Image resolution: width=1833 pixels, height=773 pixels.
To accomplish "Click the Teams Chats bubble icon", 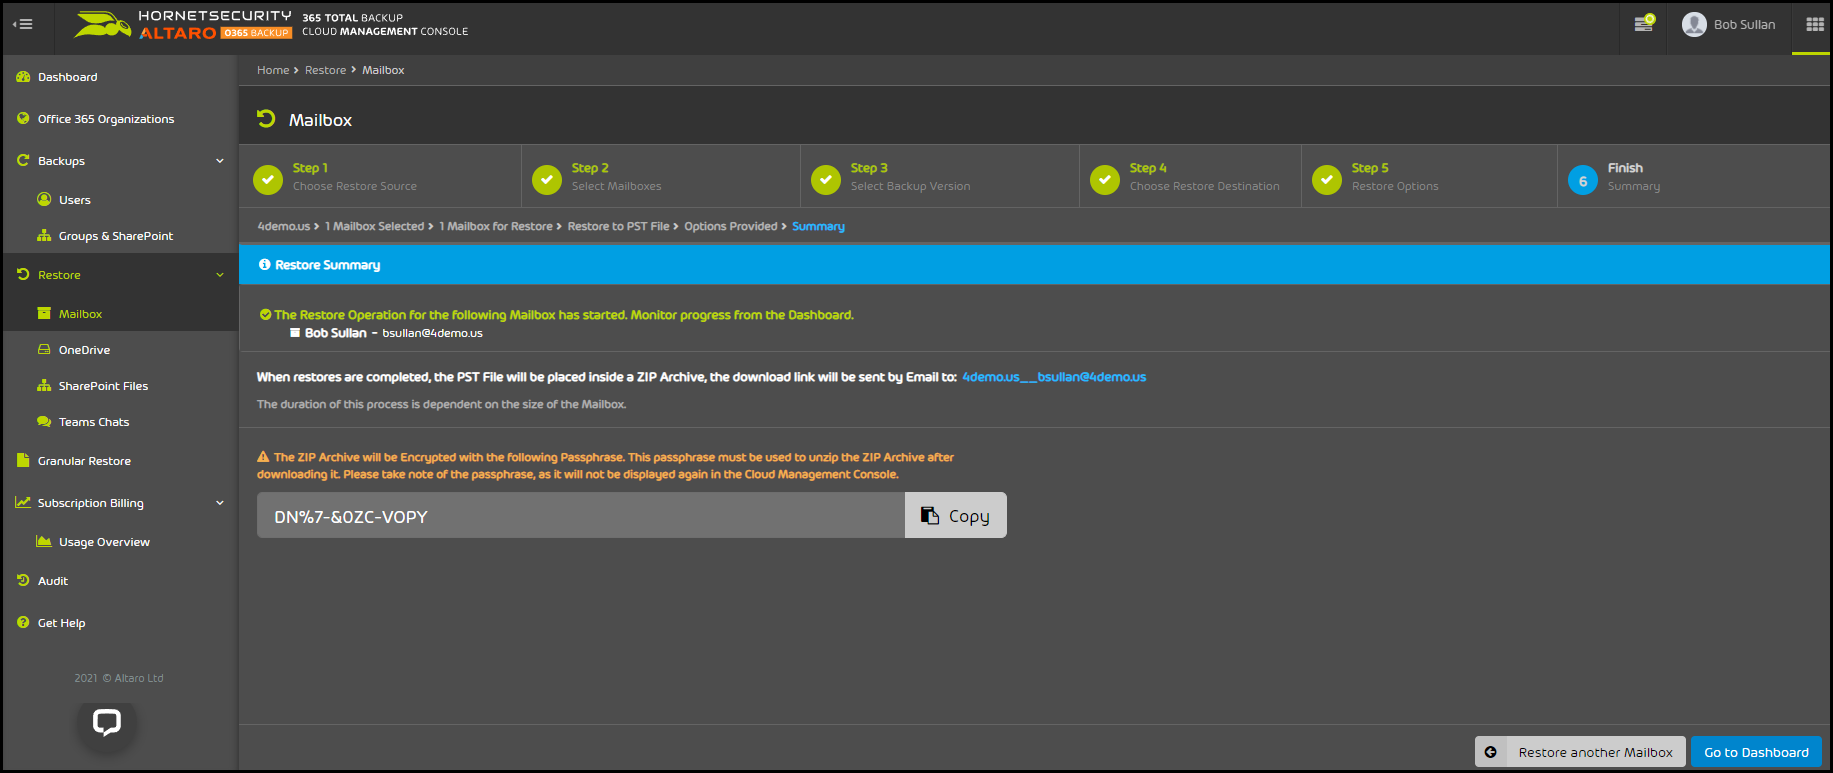I will tap(44, 422).
